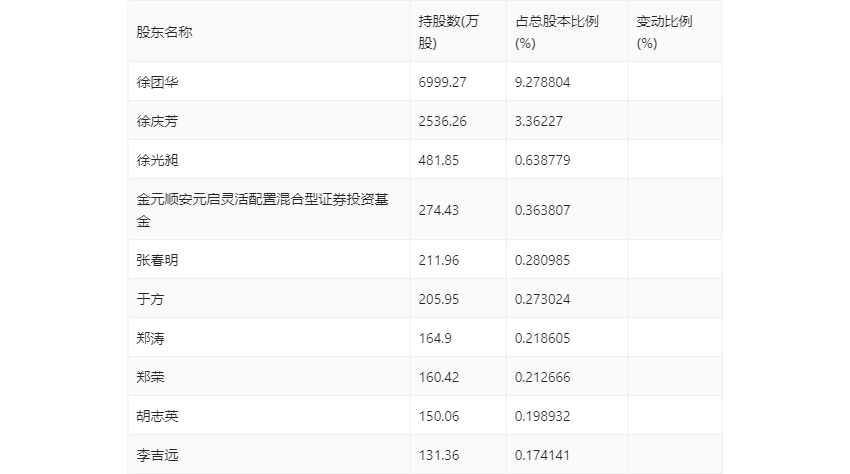The height and width of the screenshot is (474, 850).
Task: Click percentage value 0.363807
Action: pos(543,210)
